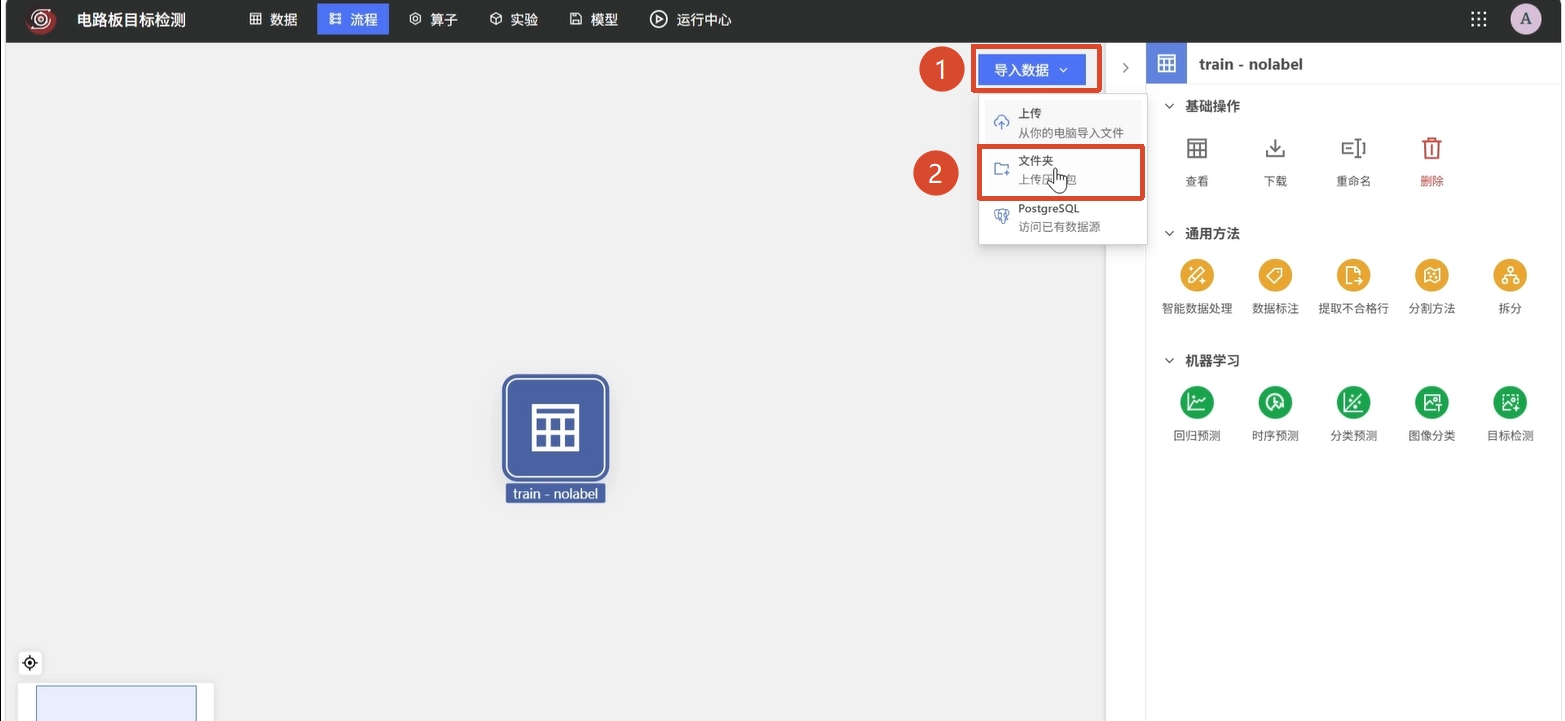This screenshot has width=1565, height=721.
Task: Start 回归预测 regression prediction
Action: click(1197, 402)
